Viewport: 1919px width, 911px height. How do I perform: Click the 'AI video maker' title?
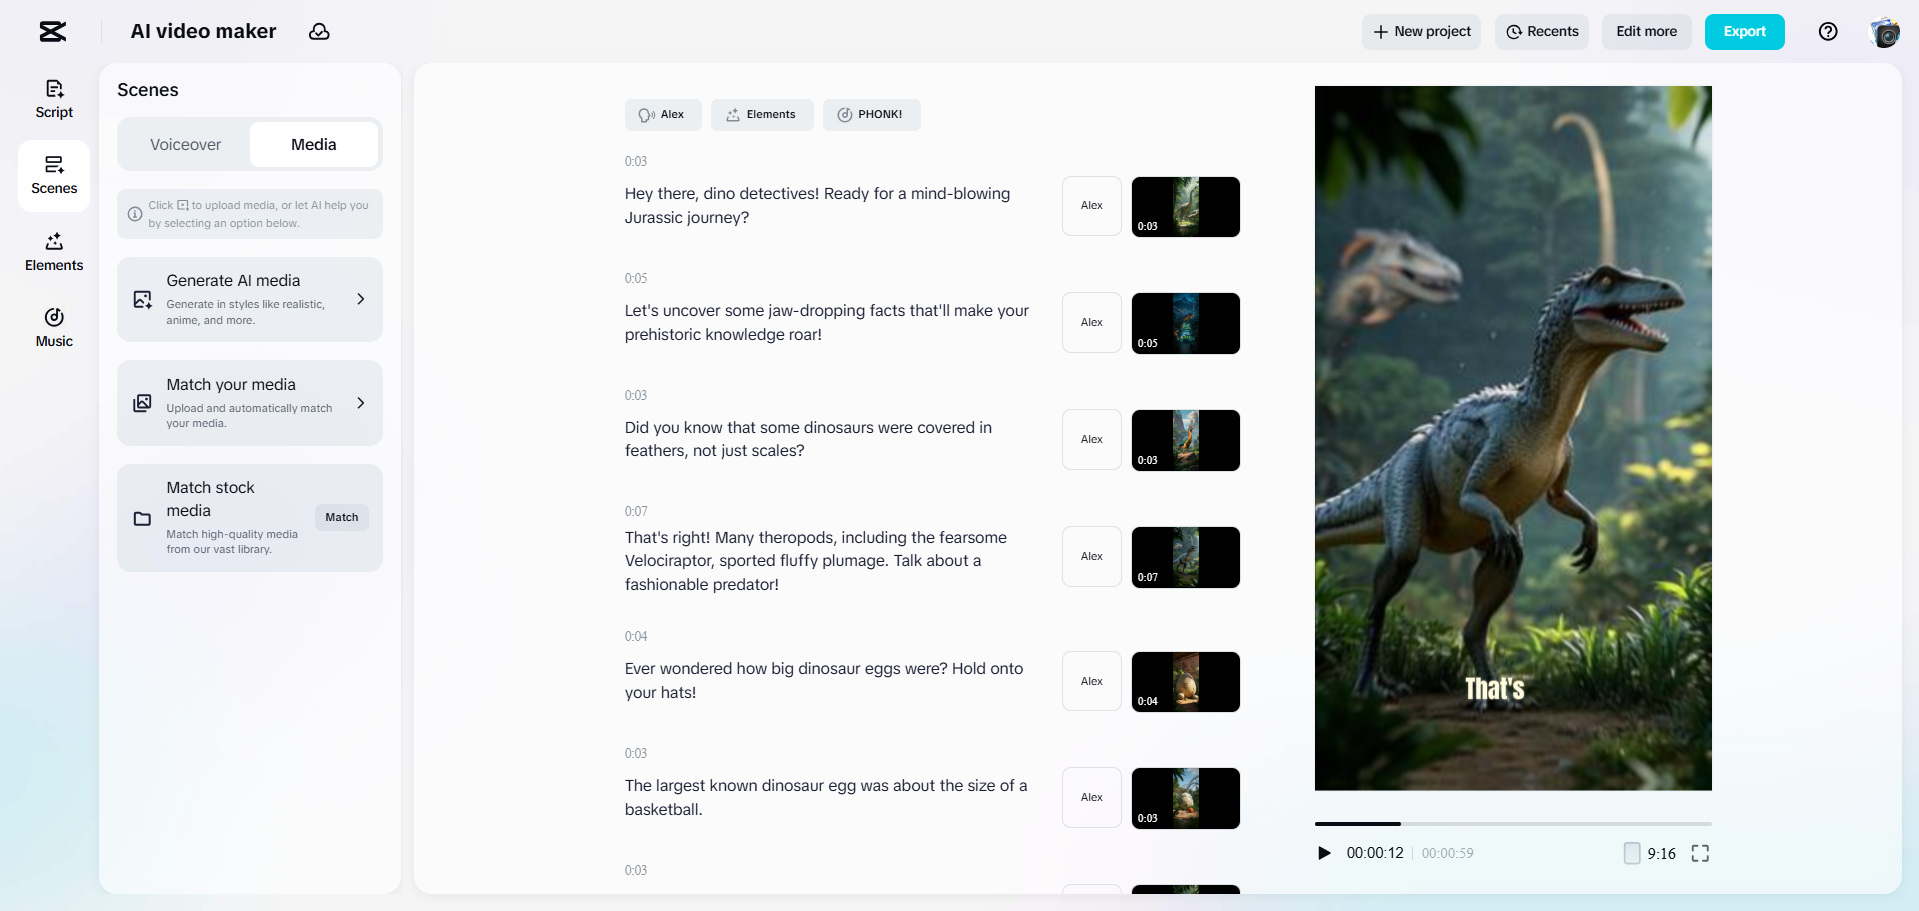204,32
